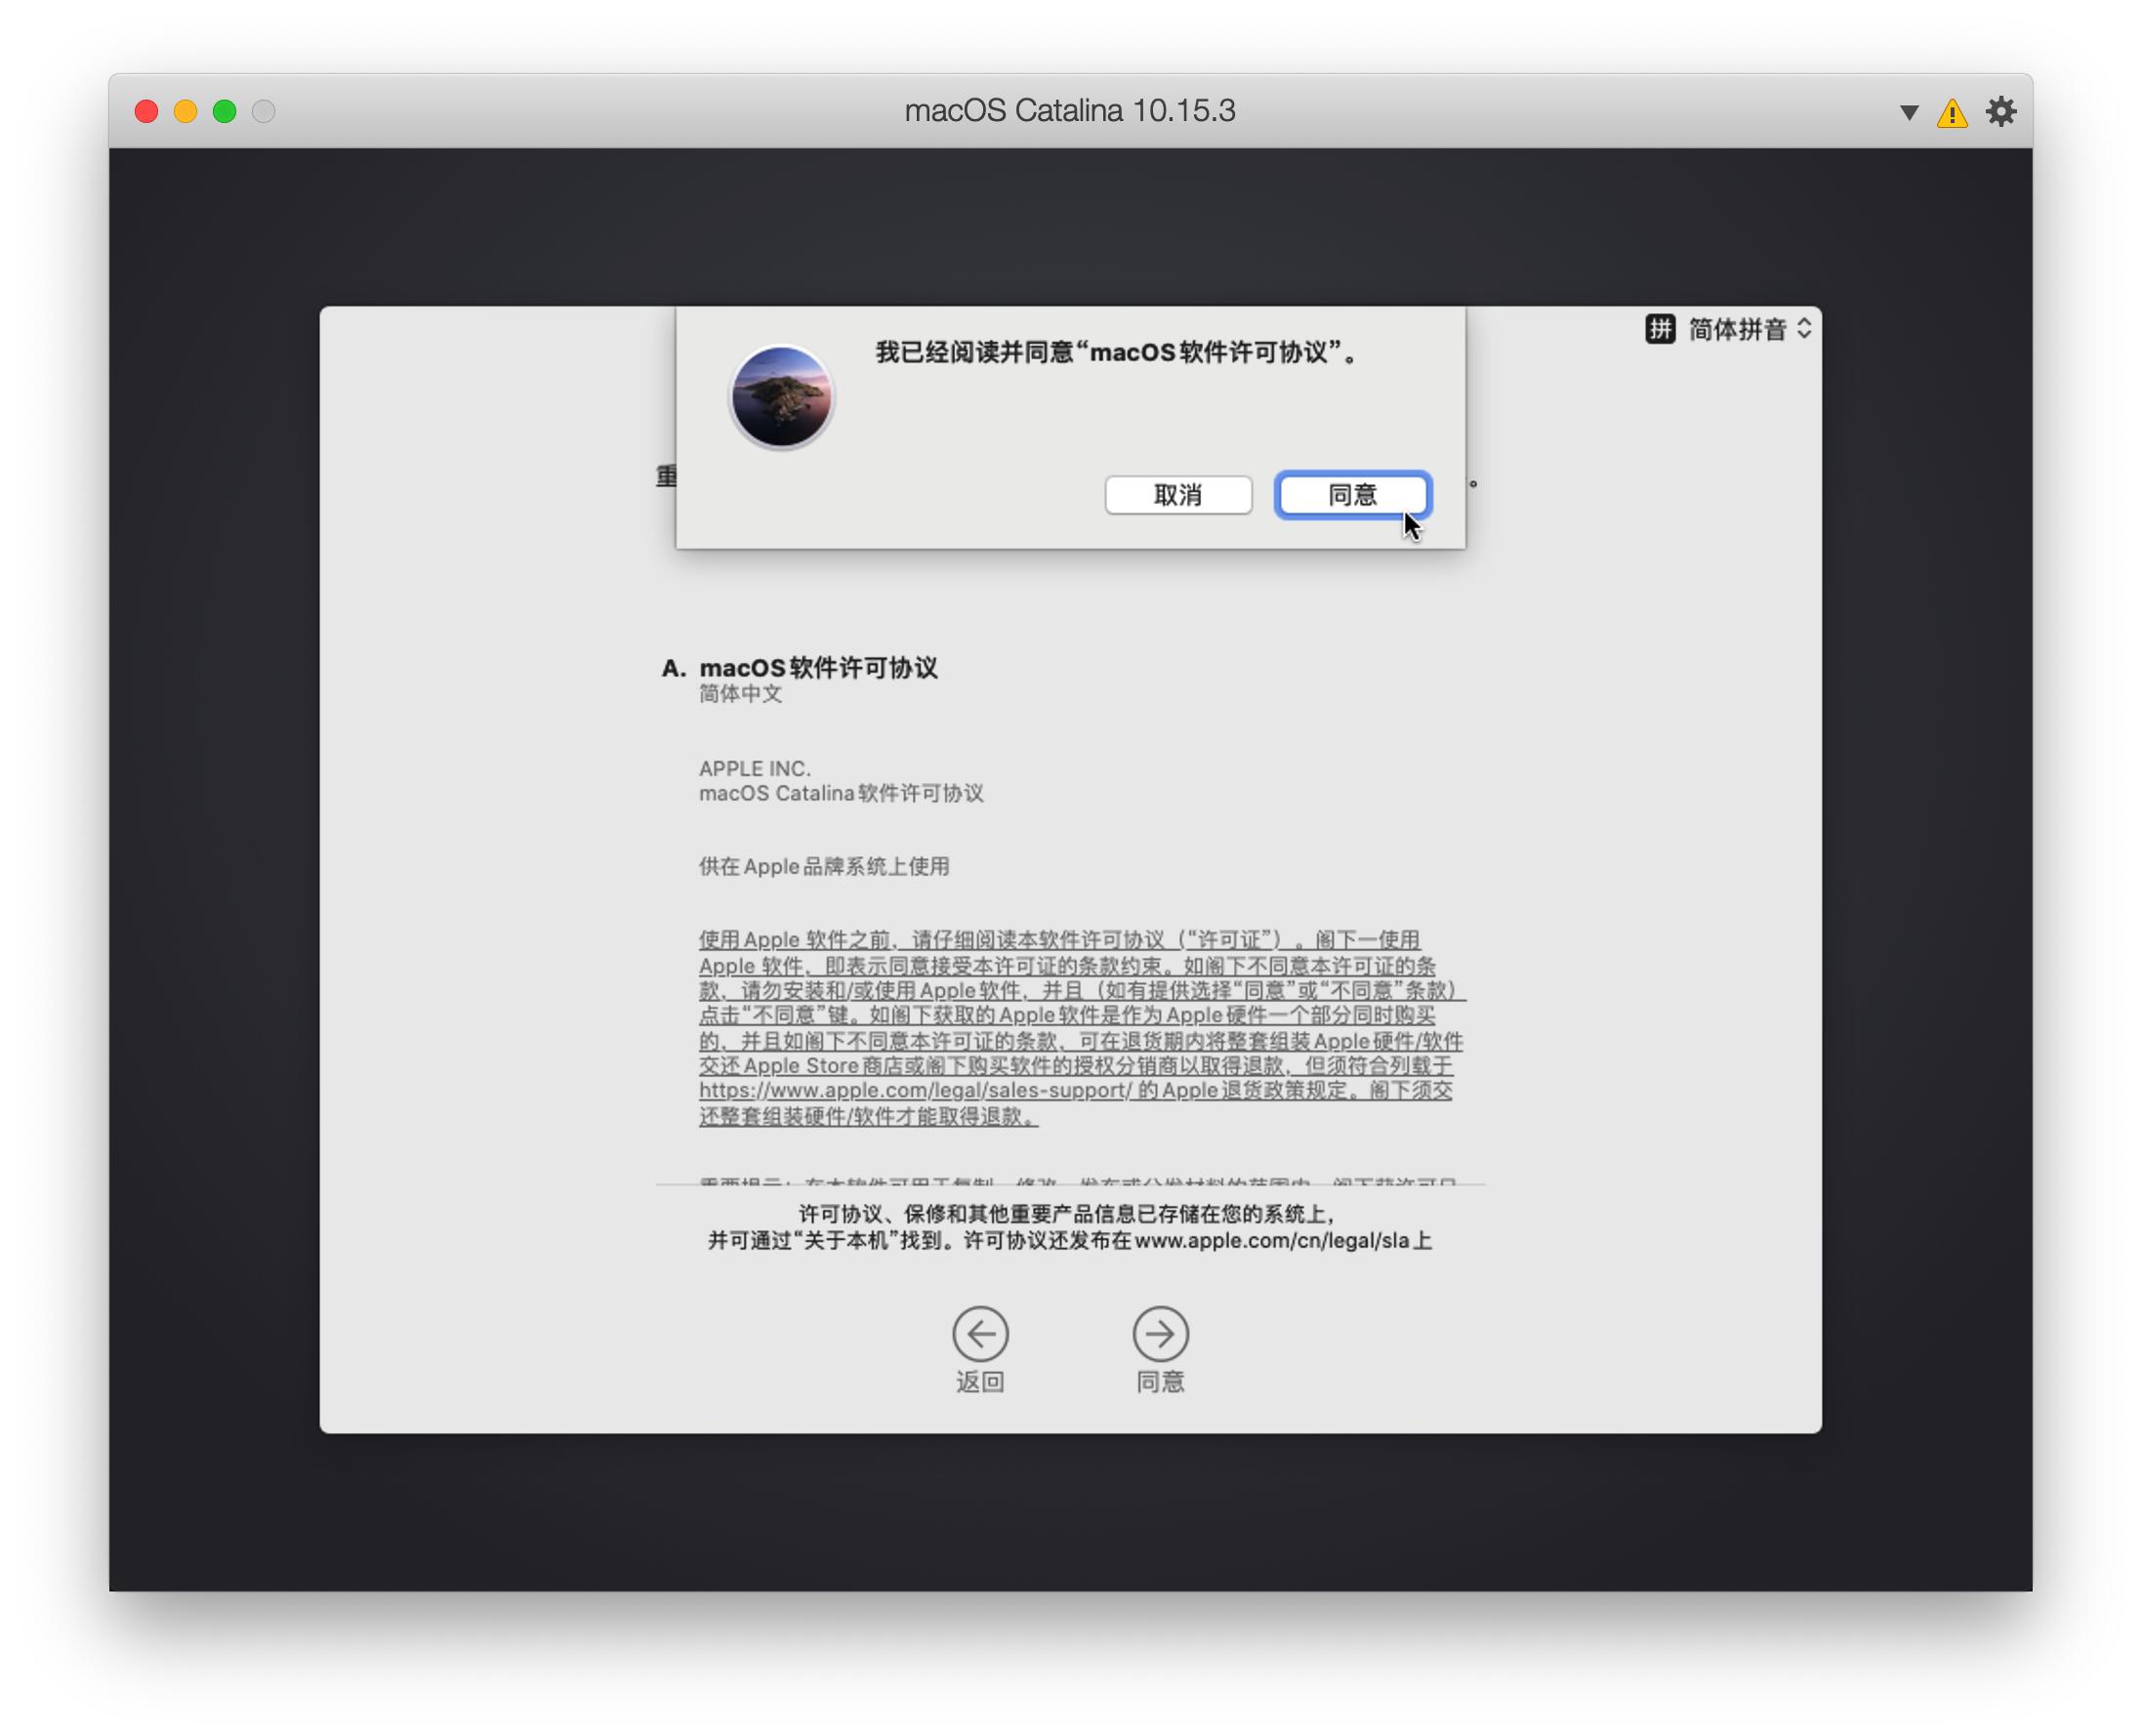Click the APPLE INC. text line
The width and height of the screenshot is (2142, 1736).
(x=755, y=768)
